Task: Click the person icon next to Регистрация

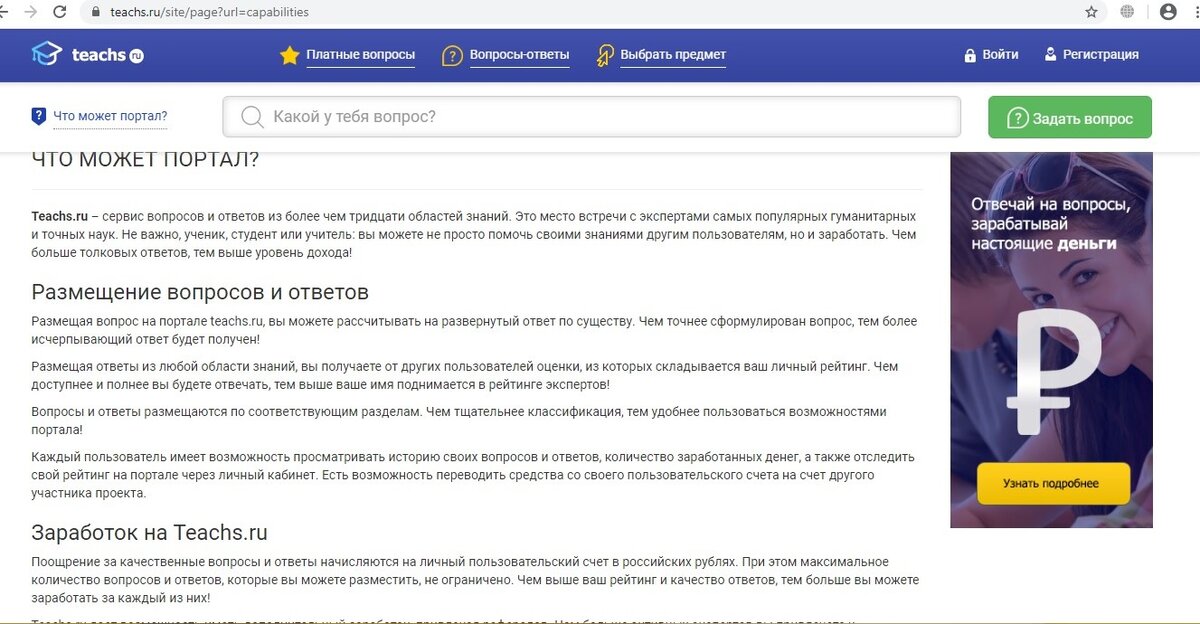Action: (x=1050, y=55)
